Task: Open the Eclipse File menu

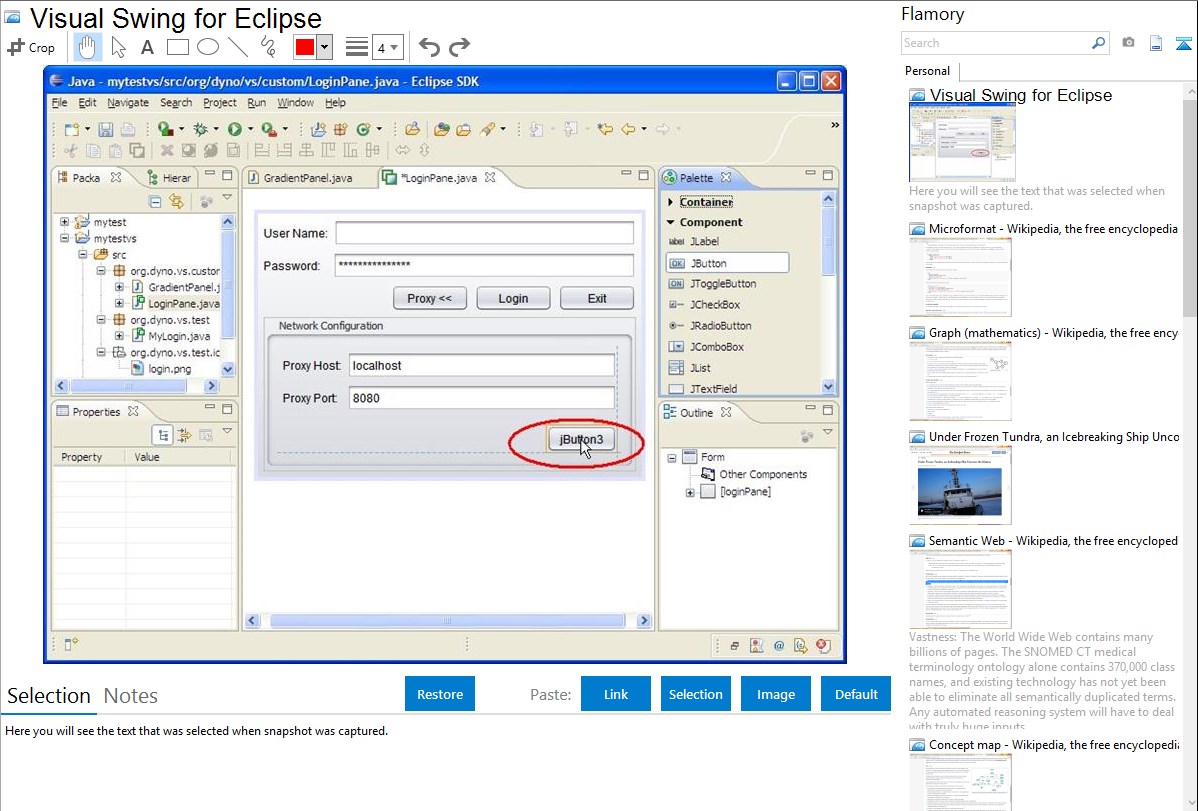Action: [60, 102]
